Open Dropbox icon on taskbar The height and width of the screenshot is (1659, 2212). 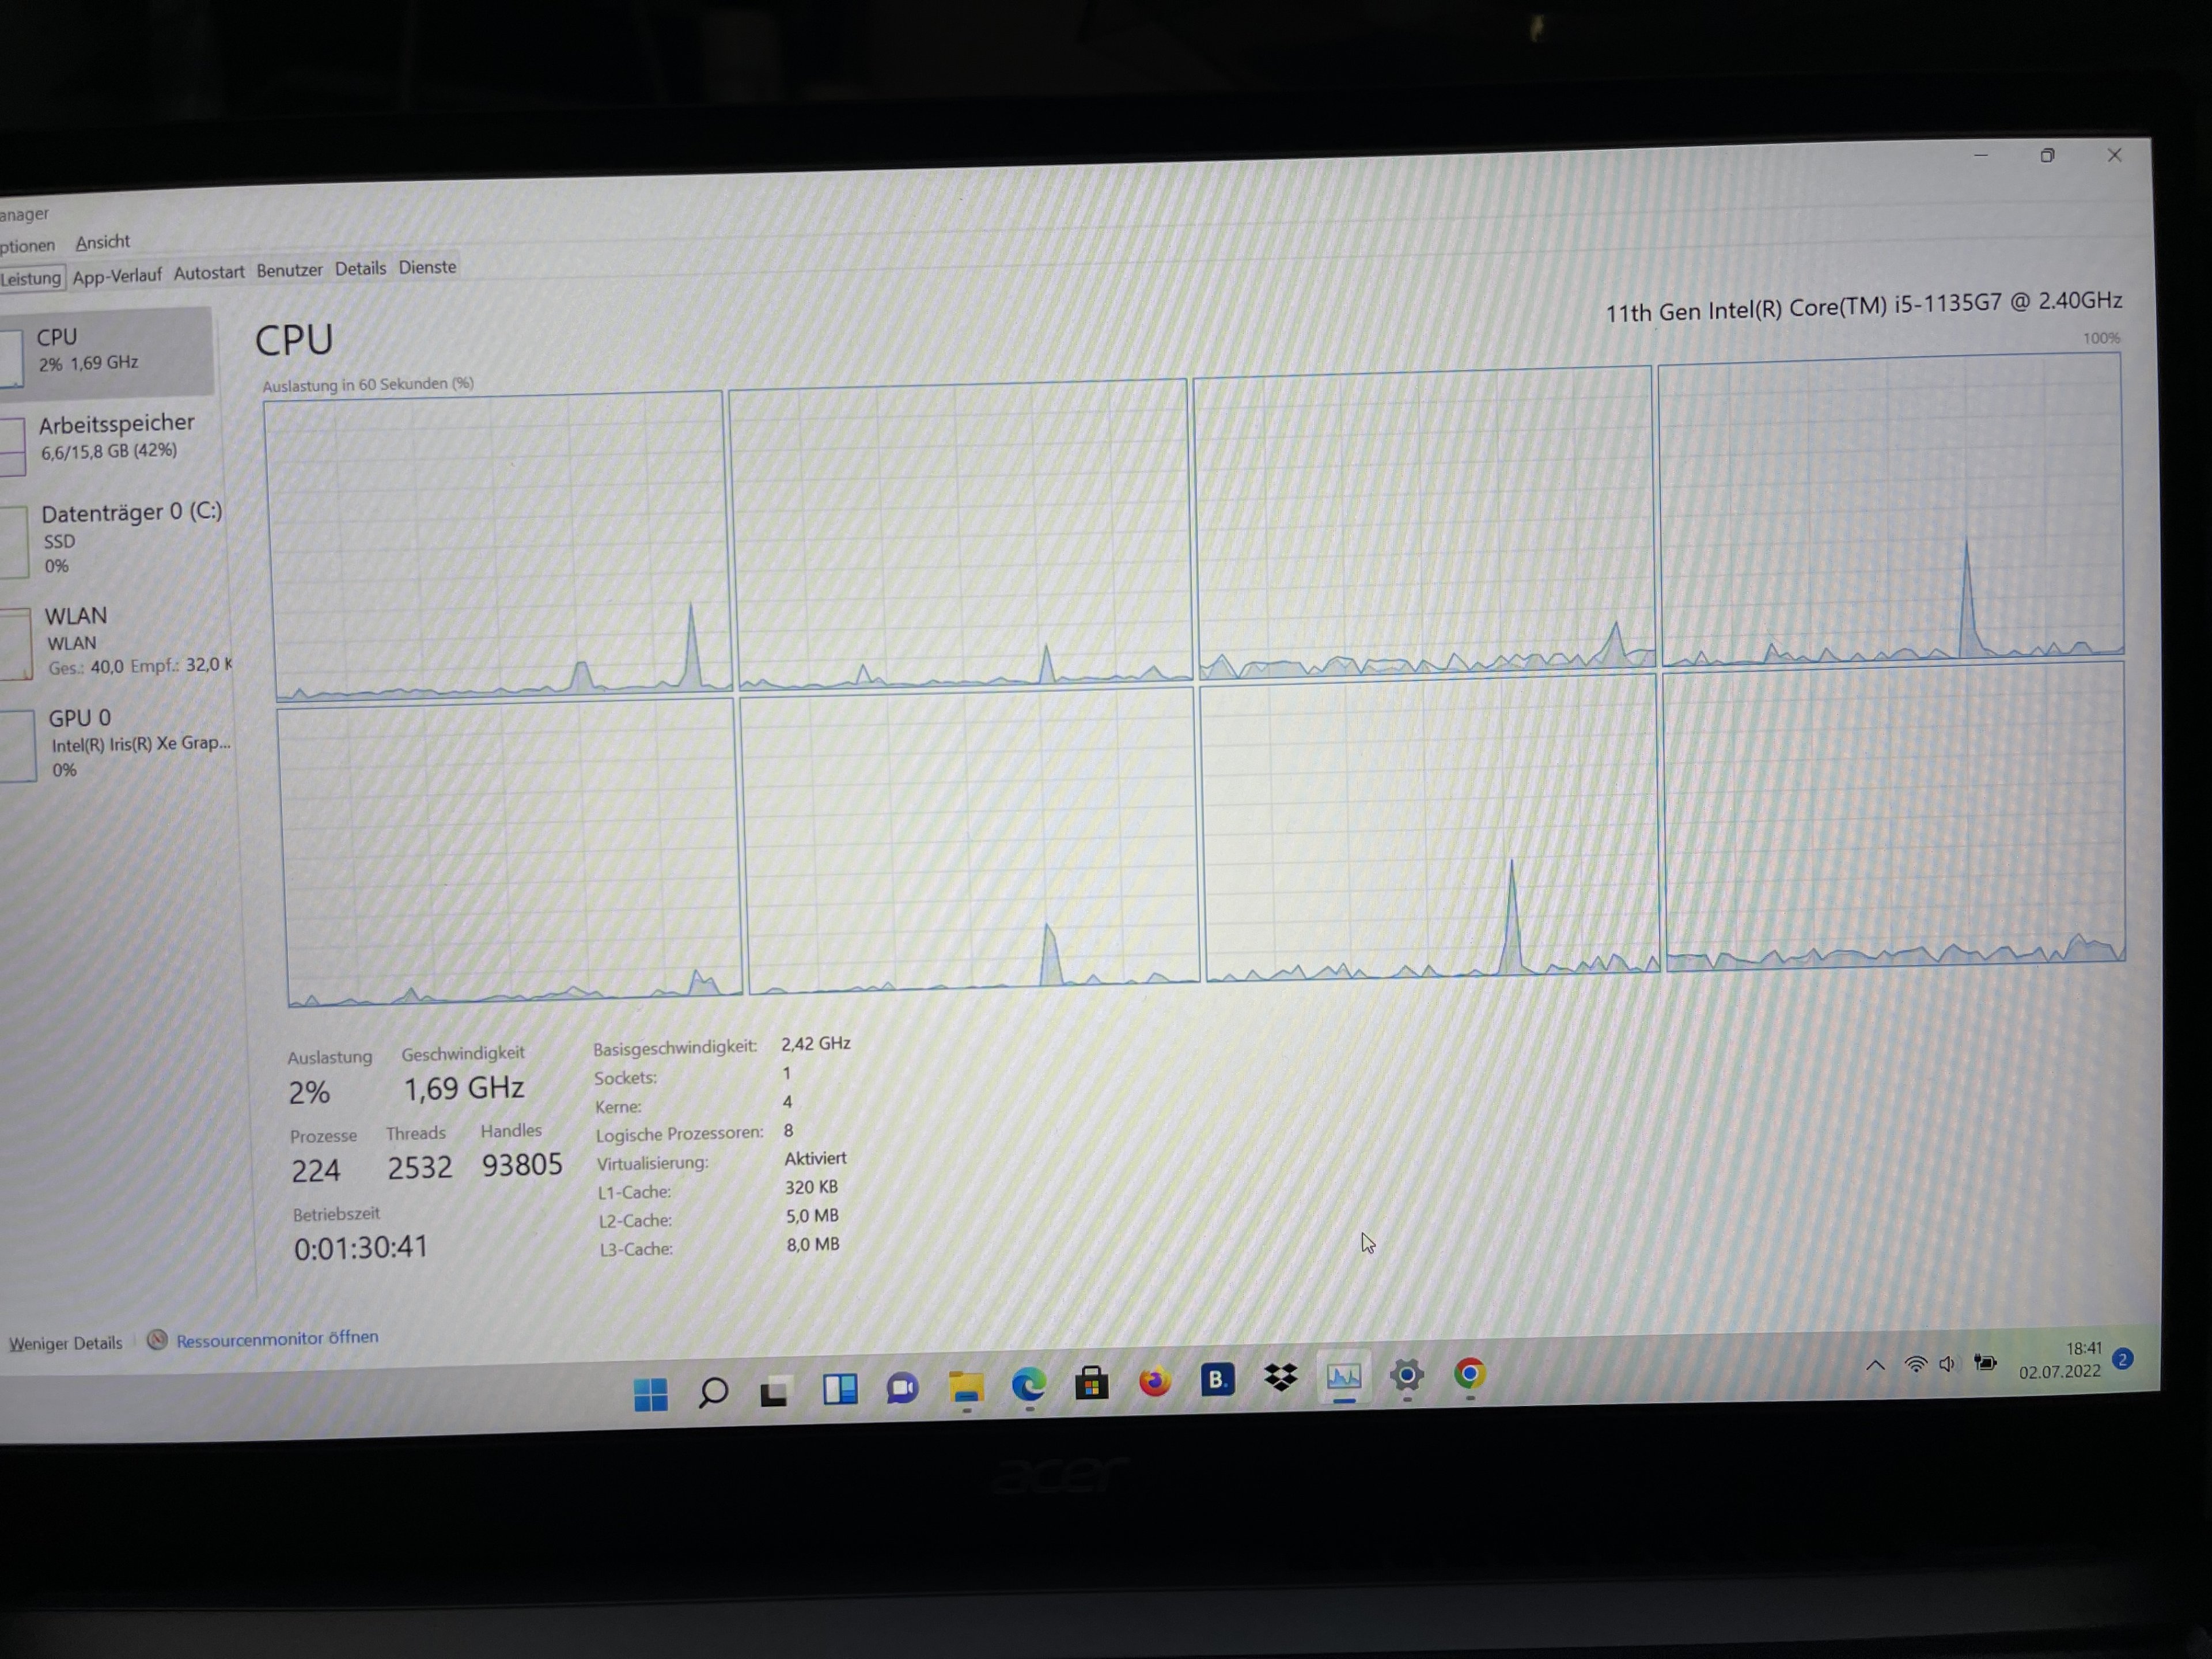[1281, 1378]
